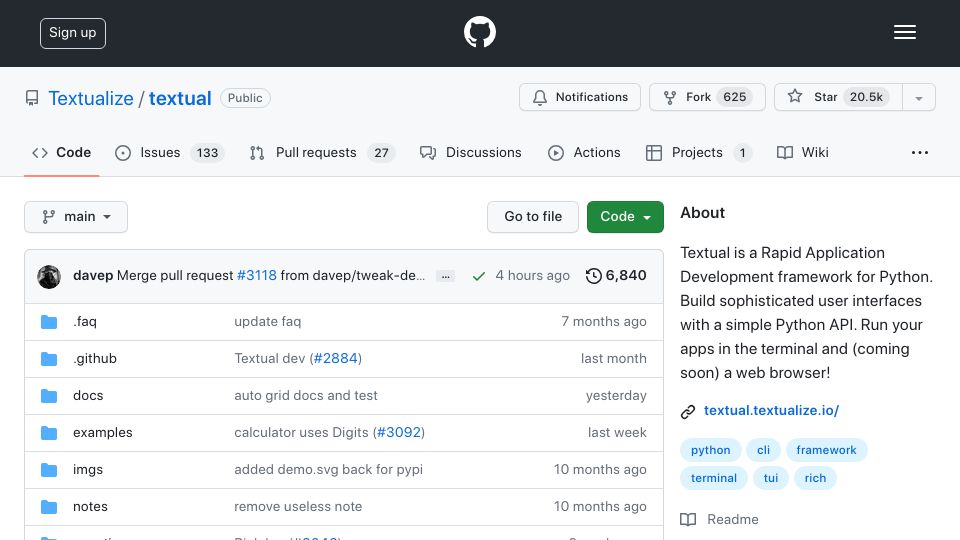The image size is (960, 540).
Task: Click '7 months ago' in .faq row
Action: pyautogui.click(x=604, y=321)
